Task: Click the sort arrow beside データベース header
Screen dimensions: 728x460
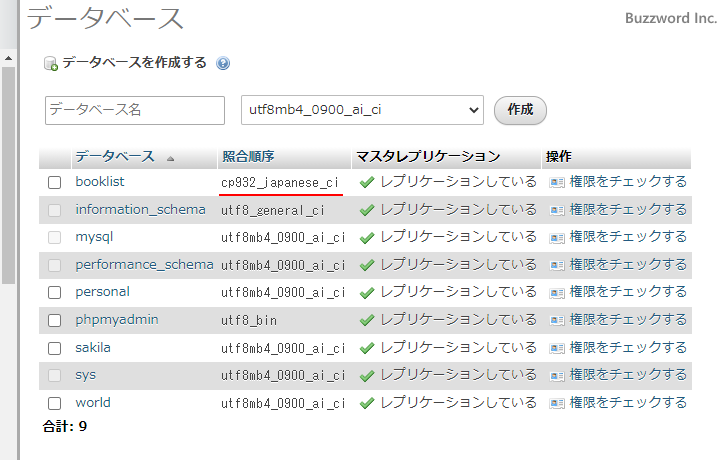Action: 170,159
